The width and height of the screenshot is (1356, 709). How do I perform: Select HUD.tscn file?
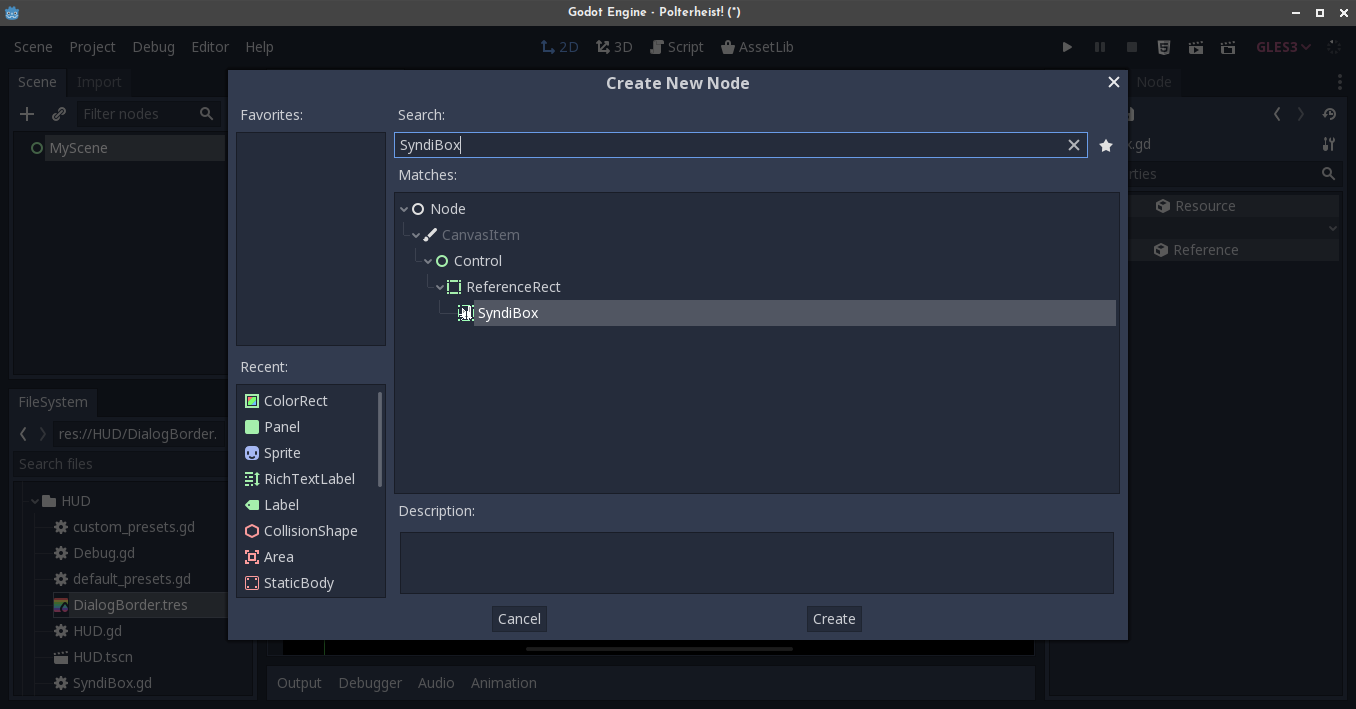click(x=102, y=657)
